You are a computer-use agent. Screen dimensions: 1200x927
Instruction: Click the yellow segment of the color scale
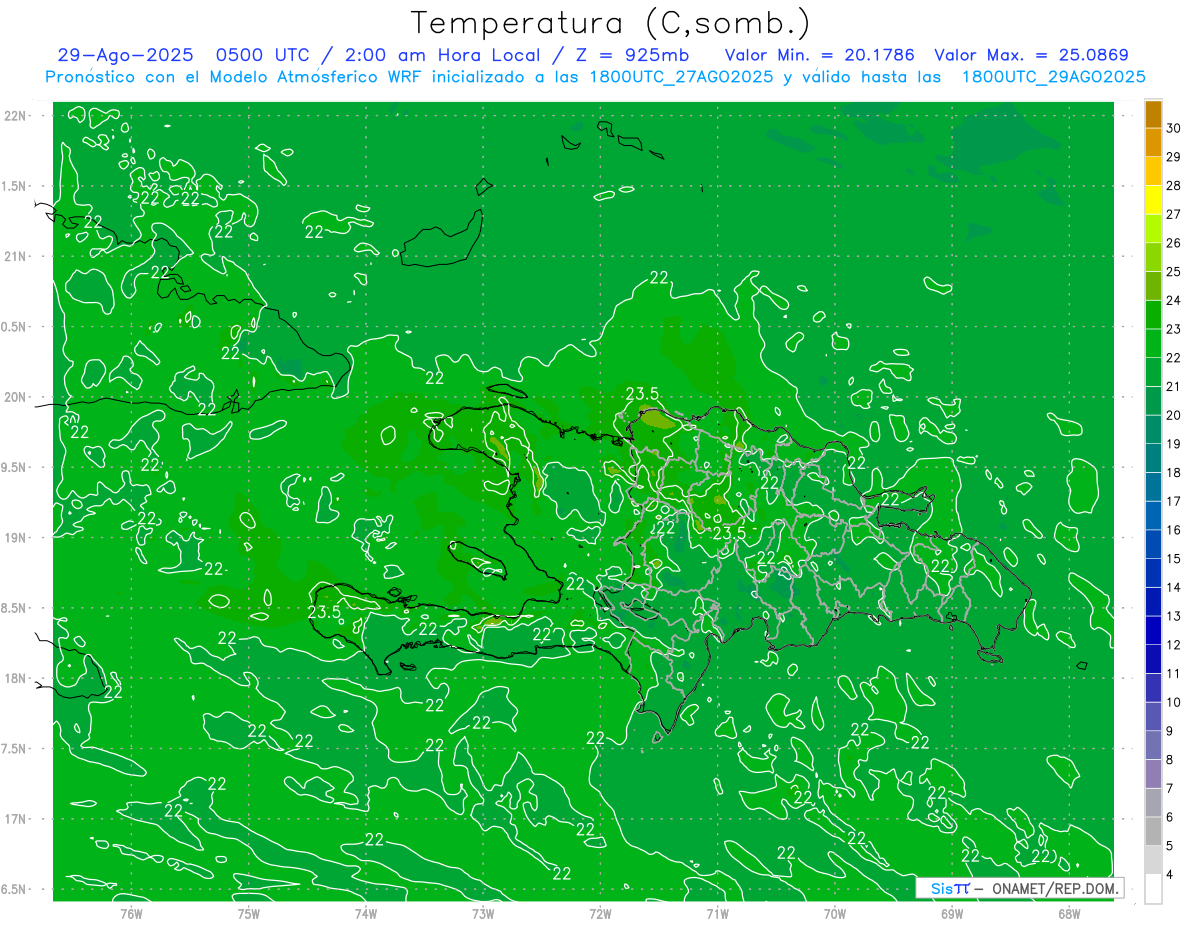tap(1153, 200)
